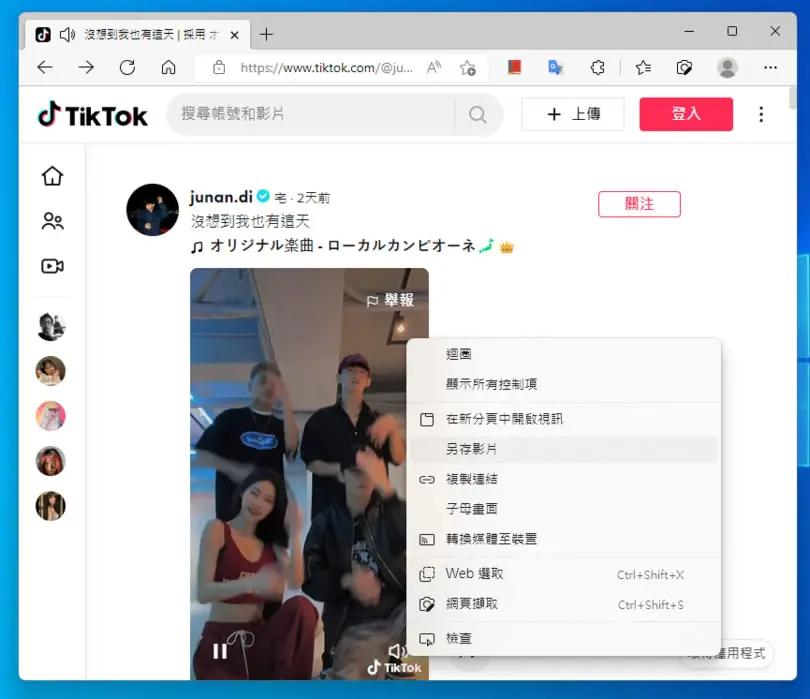The width and height of the screenshot is (810, 699).
Task: Click the 舉報 report flag on video
Action: 390,300
